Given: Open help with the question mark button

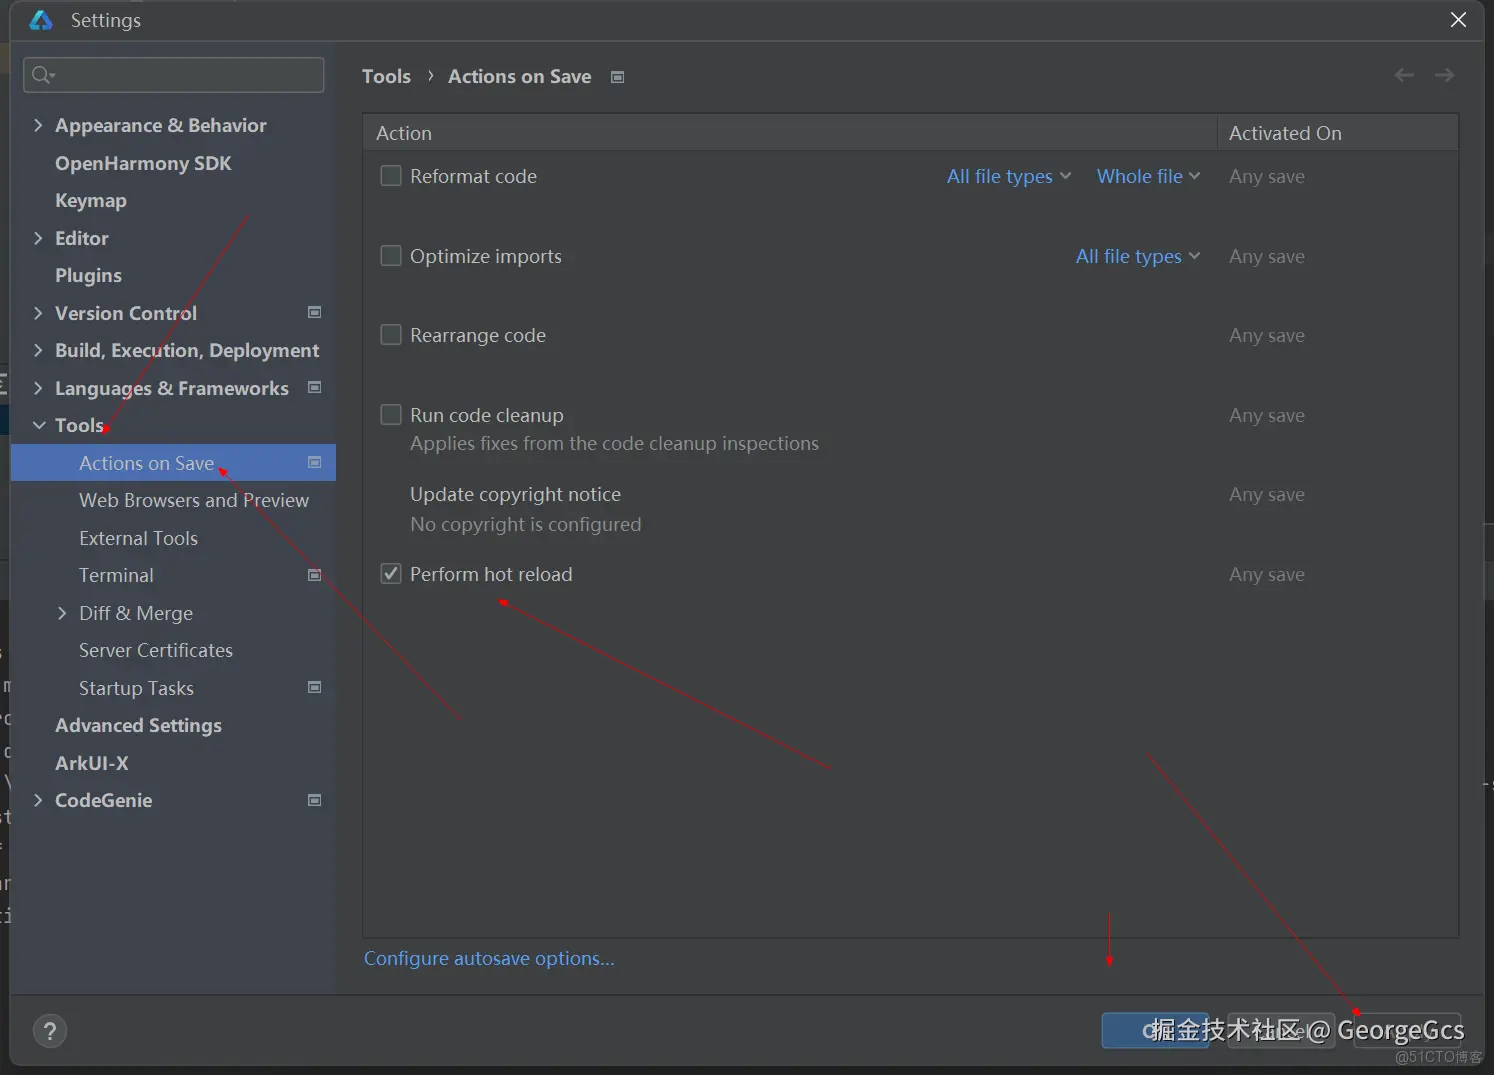Looking at the screenshot, I should pyautogui.click(x=50, y=1031).
